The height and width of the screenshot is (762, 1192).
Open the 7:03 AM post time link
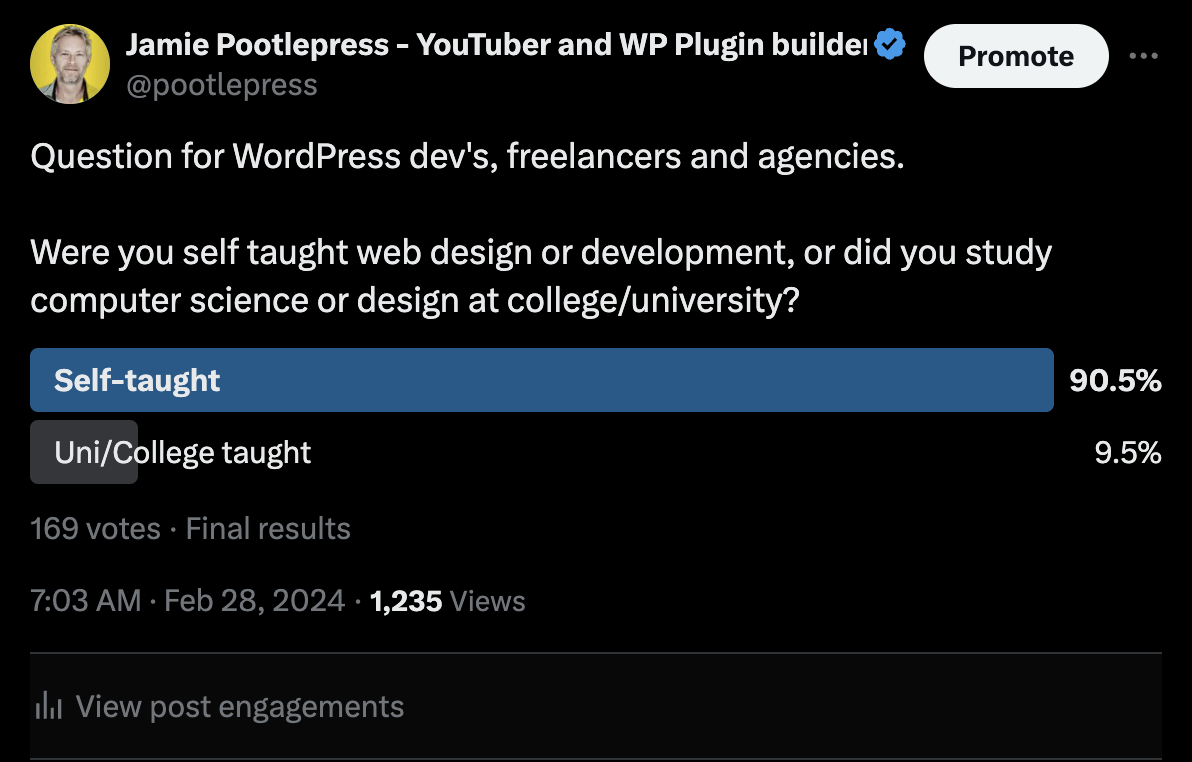coord(86,601)
